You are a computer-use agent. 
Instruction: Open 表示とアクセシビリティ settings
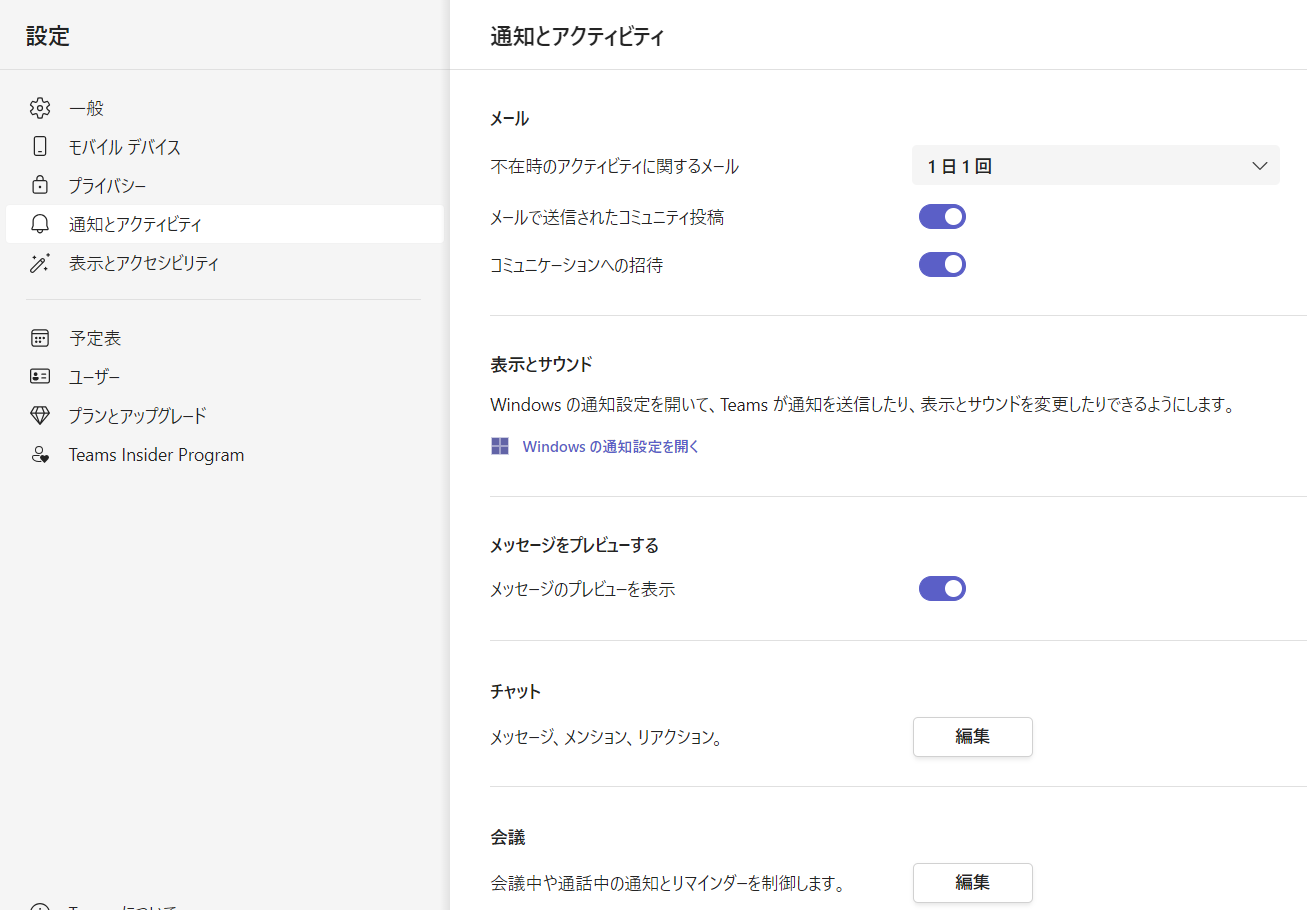(225, 263)
